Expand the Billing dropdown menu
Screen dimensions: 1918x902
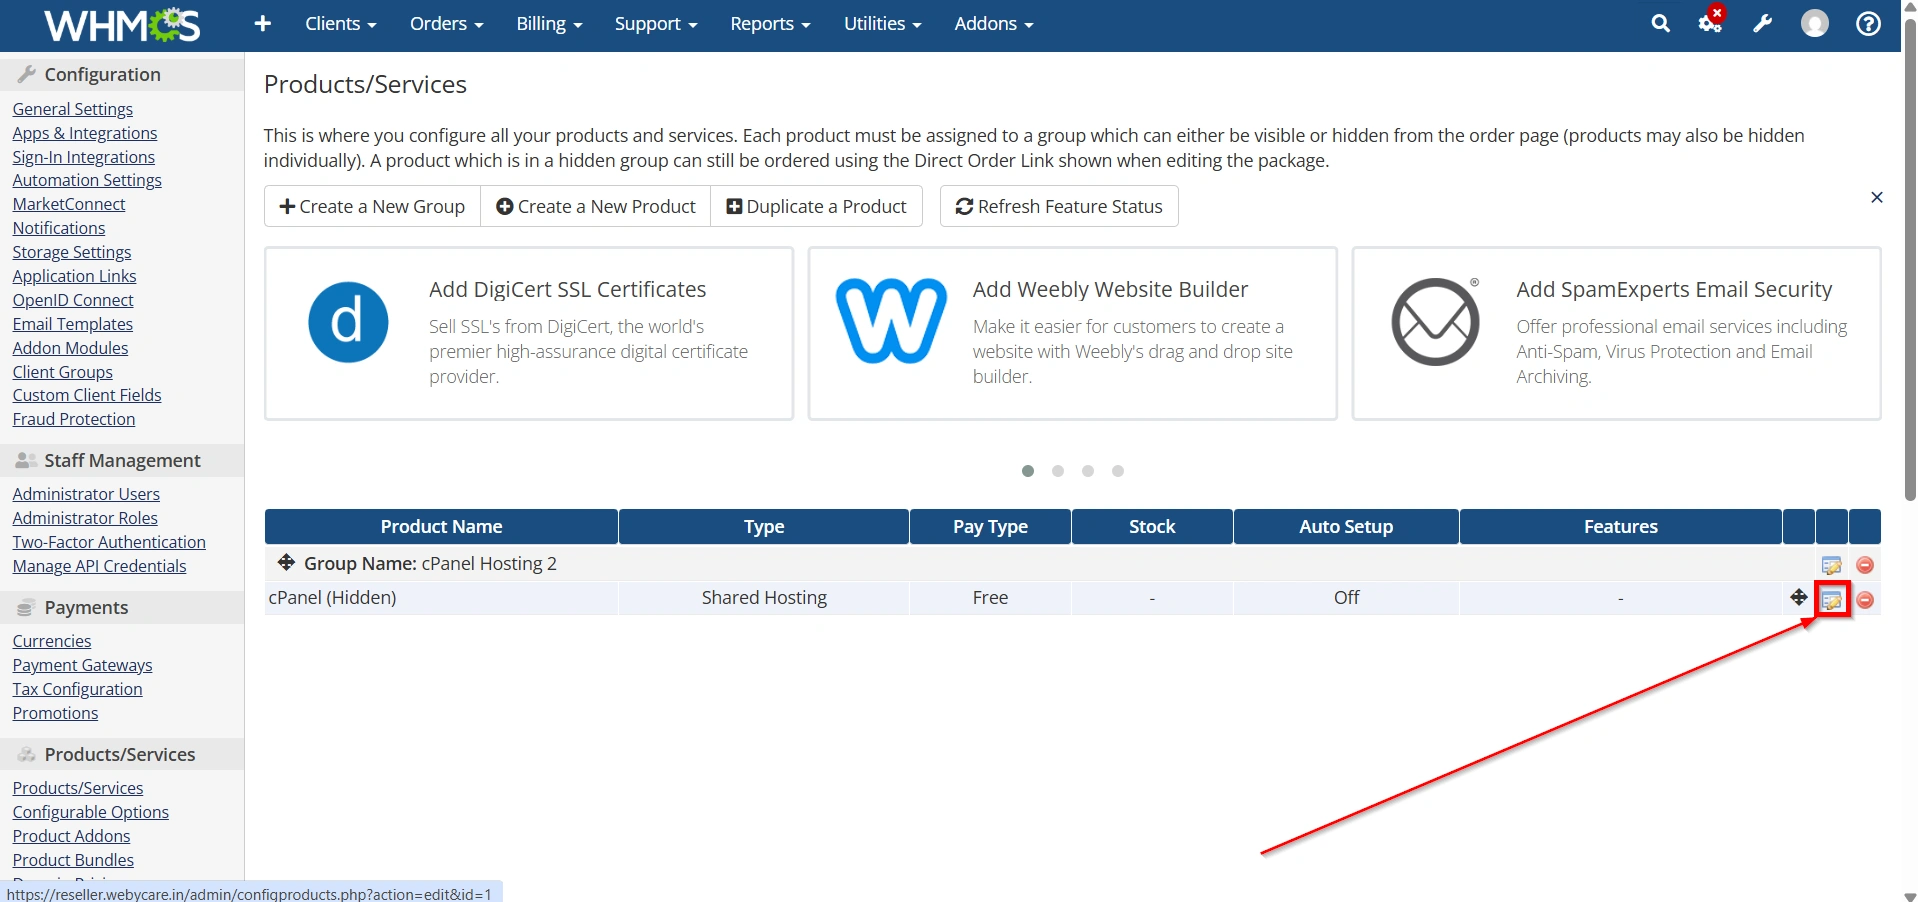pyautogui.click(x=549, y=23)
